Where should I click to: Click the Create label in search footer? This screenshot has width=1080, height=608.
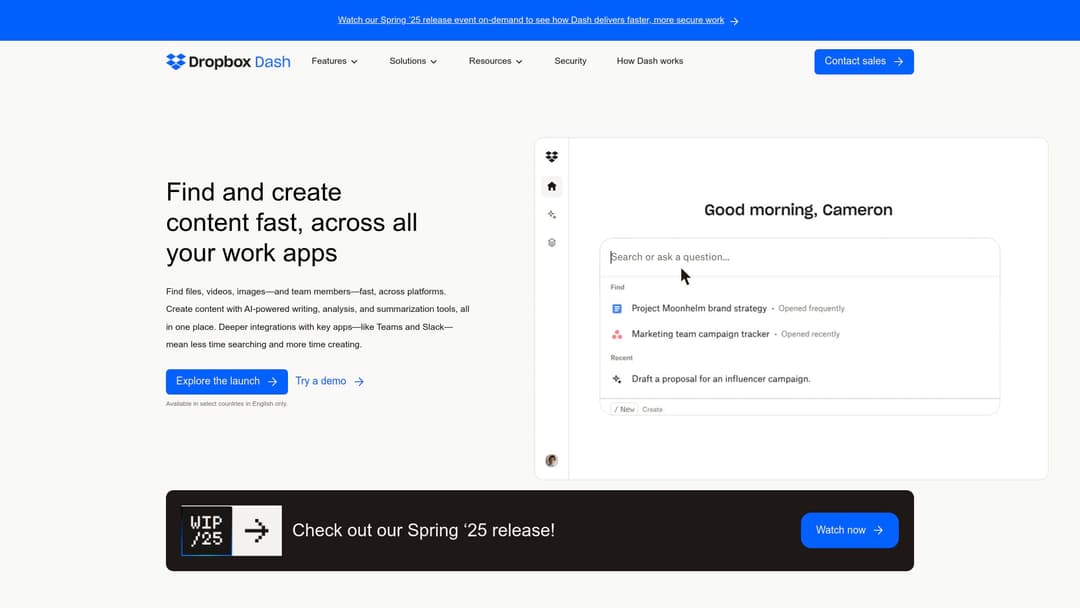click(652, 410)
